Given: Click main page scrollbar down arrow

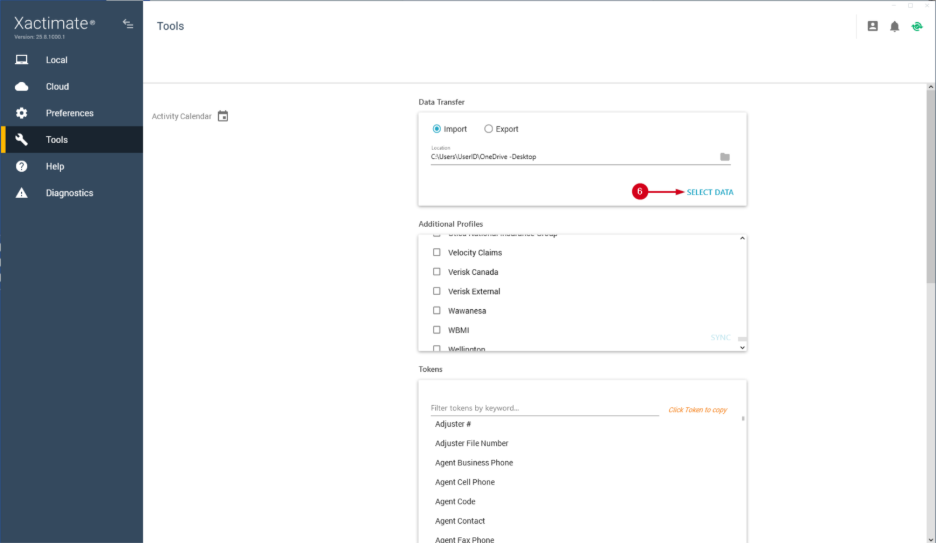Looking at the screenshot, I should pos(930,539).
